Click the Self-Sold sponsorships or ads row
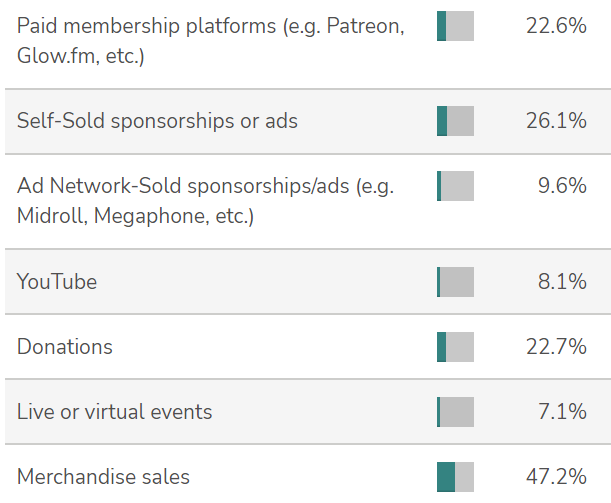 (308, 121)
